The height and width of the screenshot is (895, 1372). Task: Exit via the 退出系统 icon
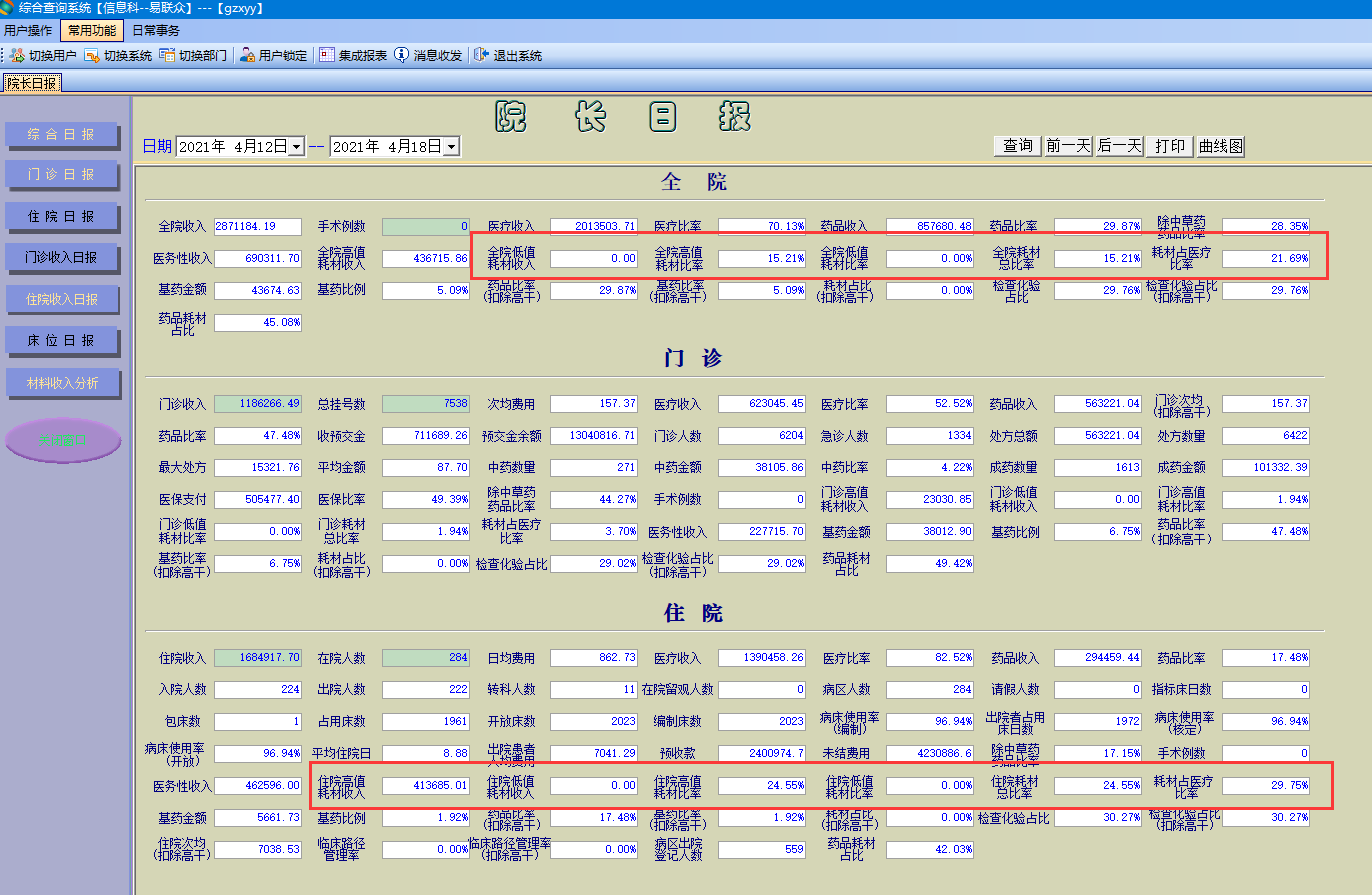[x=481, y=56]
